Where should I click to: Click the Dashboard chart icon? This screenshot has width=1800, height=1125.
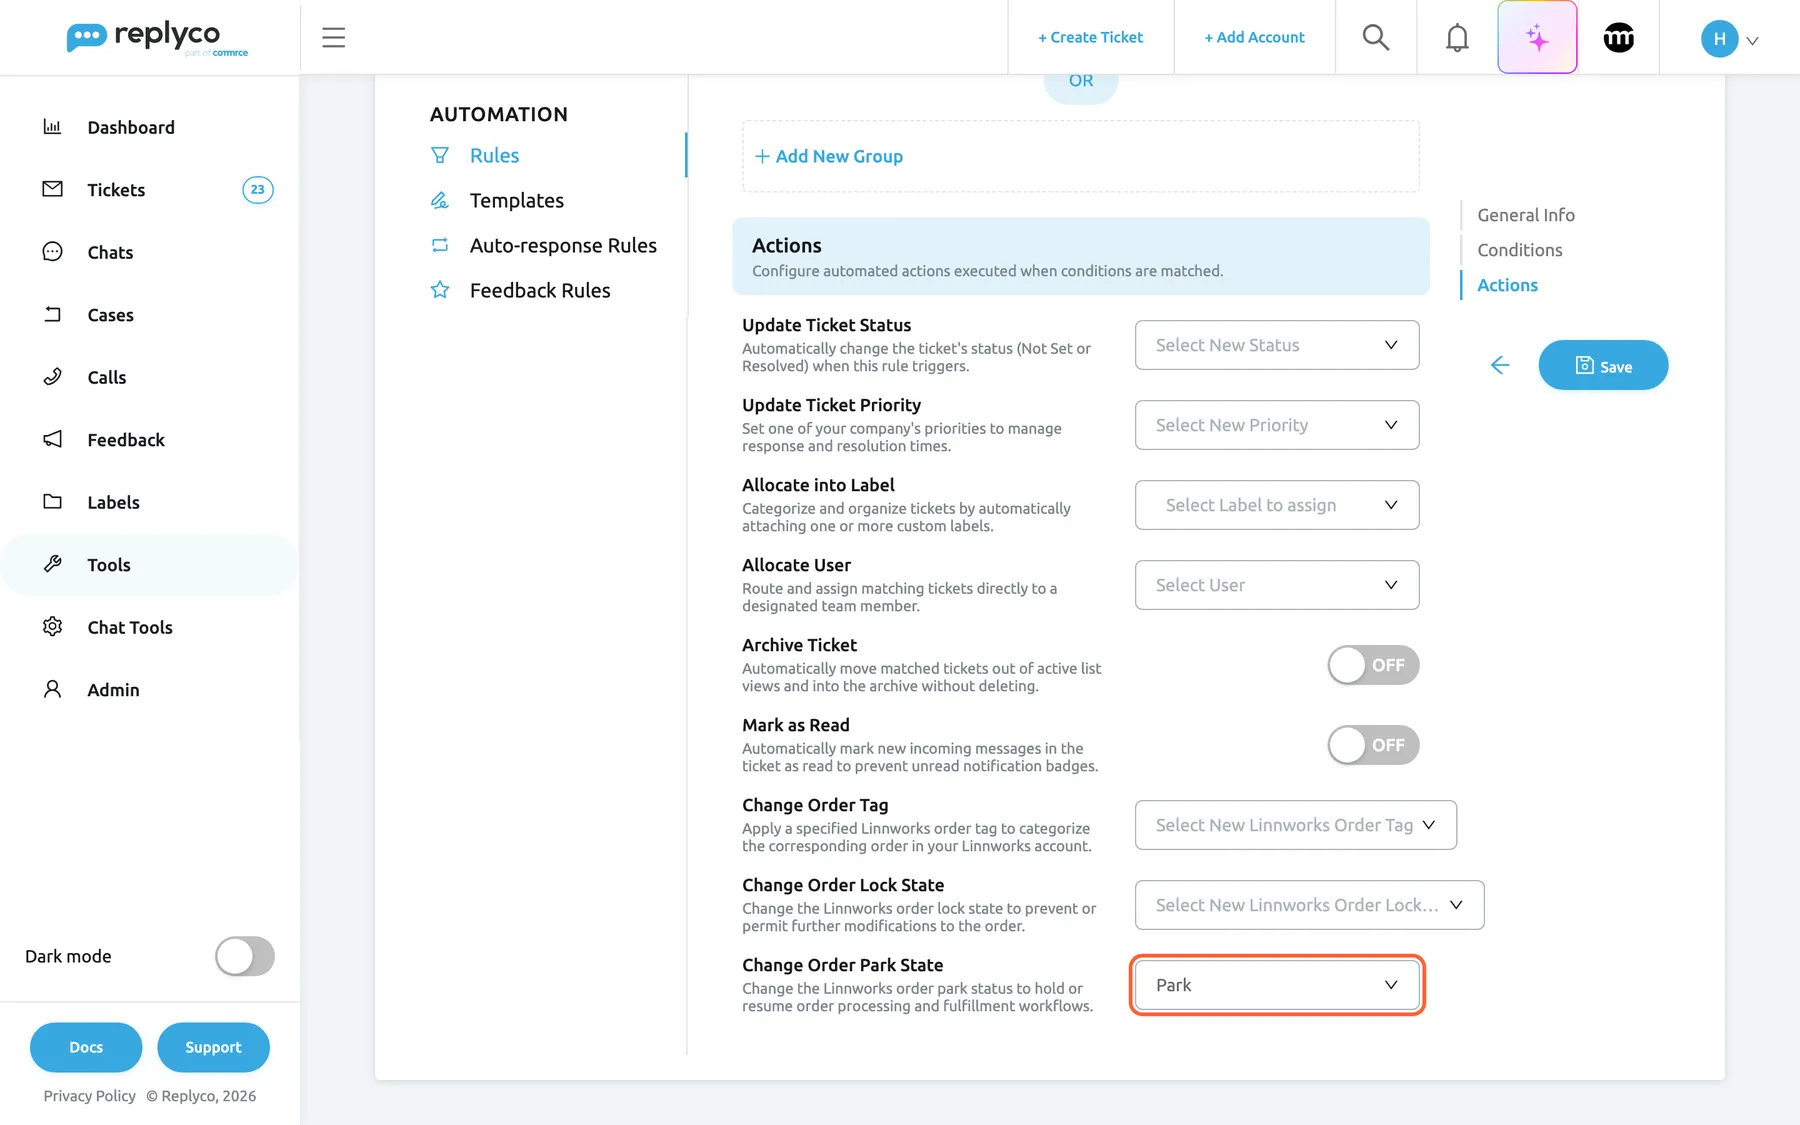pos(52,127)
